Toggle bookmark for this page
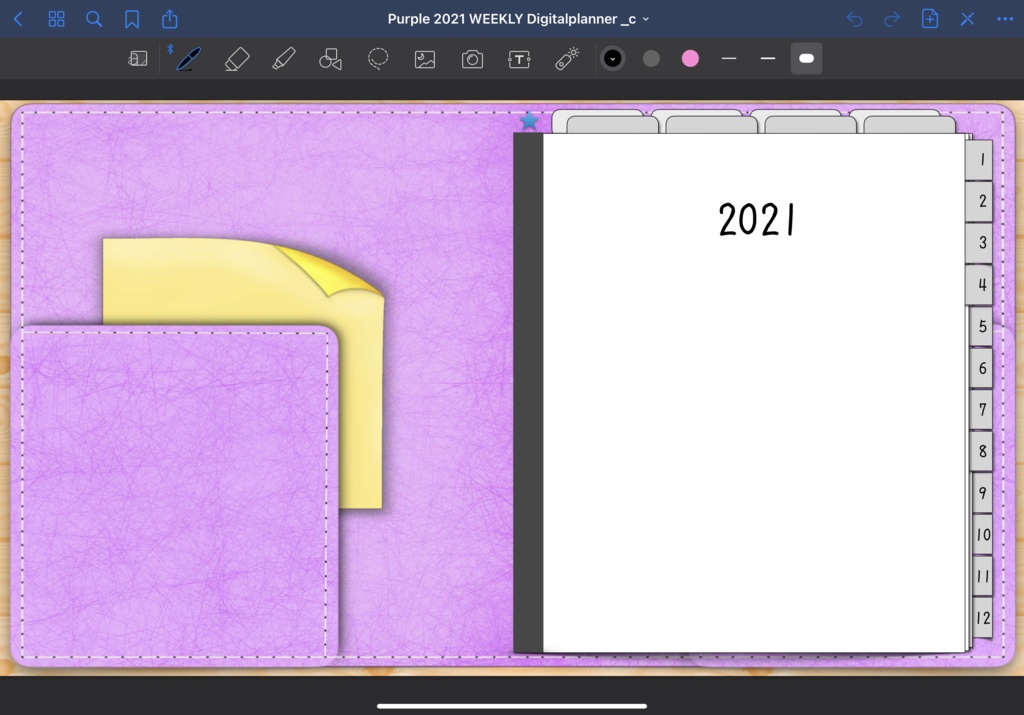 click(132, 19)
